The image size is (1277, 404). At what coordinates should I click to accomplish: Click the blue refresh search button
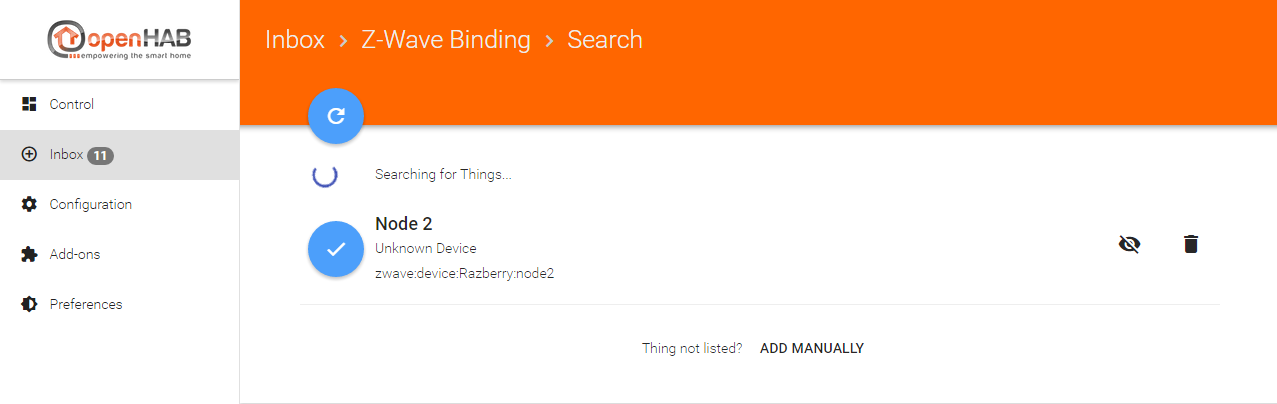coord(336,115)
